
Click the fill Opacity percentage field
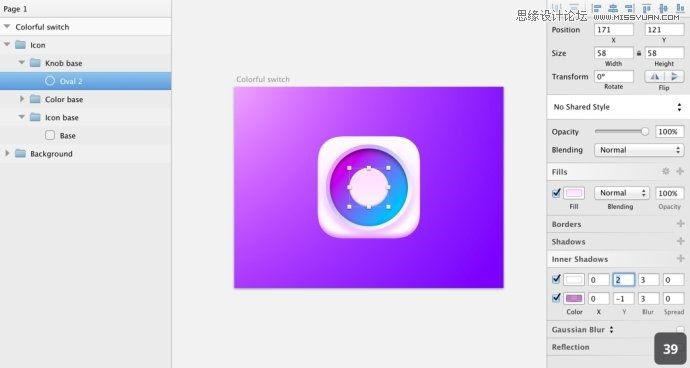(669, 193)
